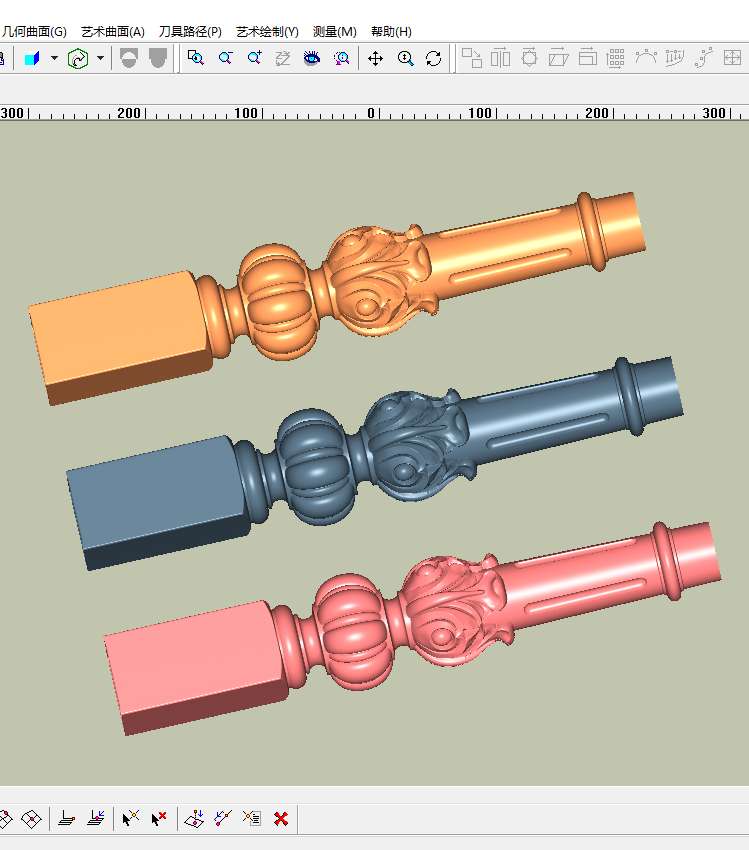
Task: Click the zoom out magnifier icon
Action: coord(225,57)
